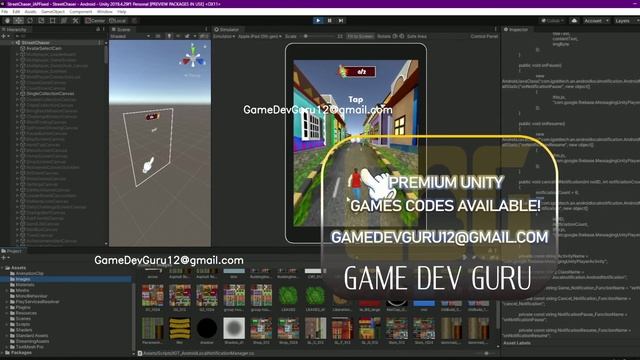Viewport: 640px width, 360px height.
Task: Select the Scale tool in toolbar
Action: coord(41,20)
